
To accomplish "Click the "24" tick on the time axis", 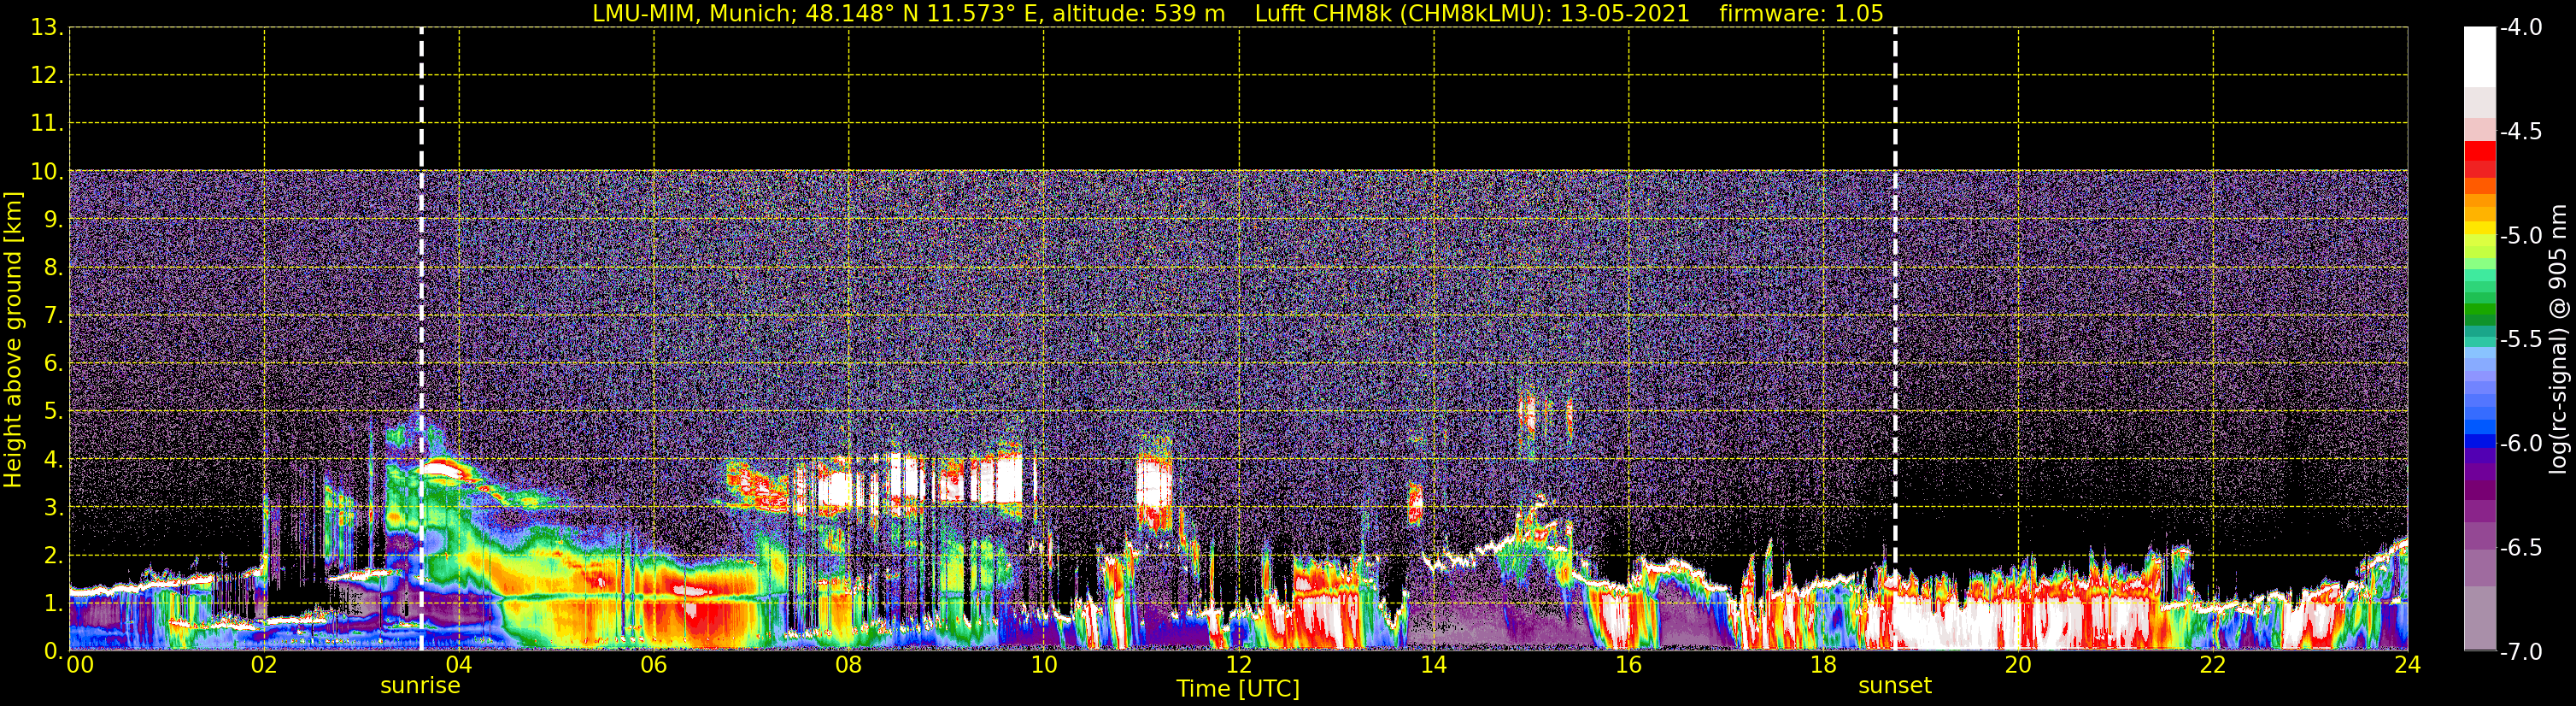I will 2407,665.
